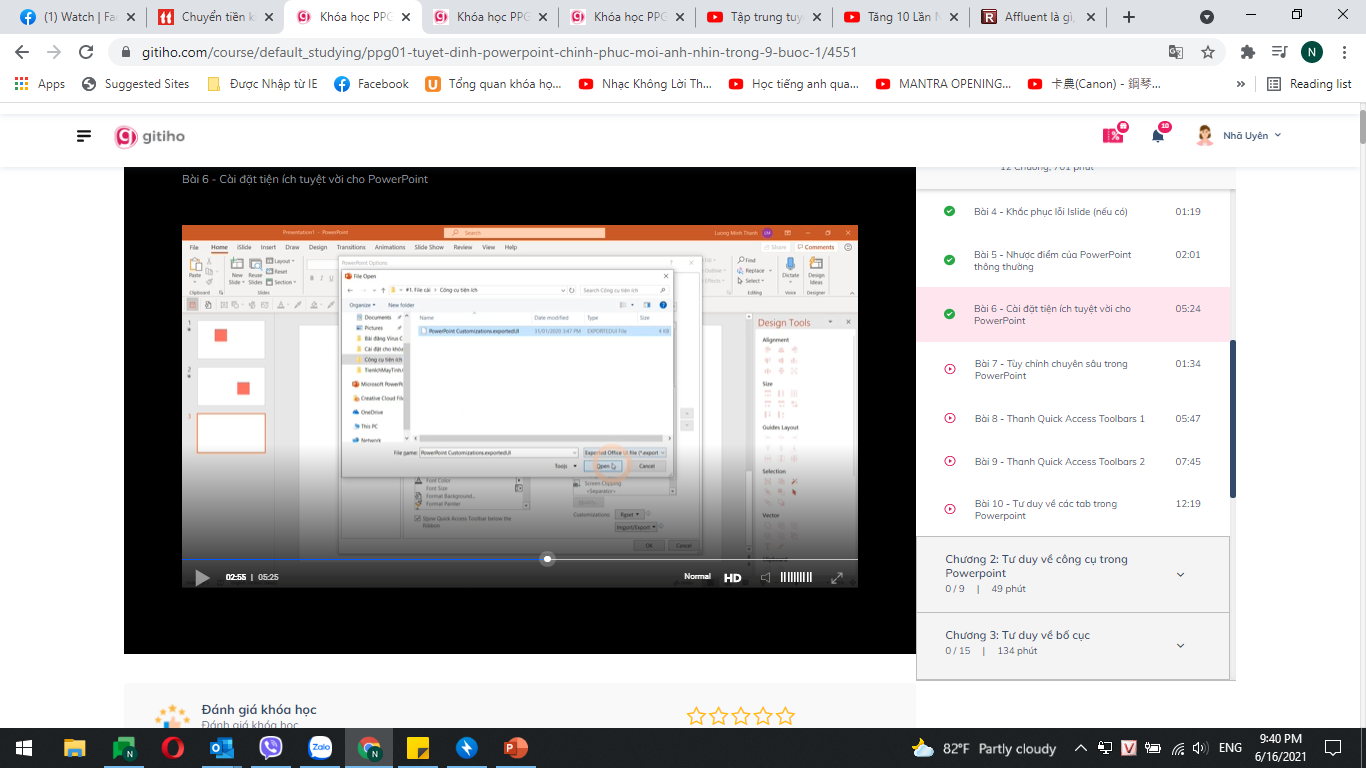Screen dimensions: 1366x768
Task: Open Opera from the taskbar
Action: (x=173, y=748)
